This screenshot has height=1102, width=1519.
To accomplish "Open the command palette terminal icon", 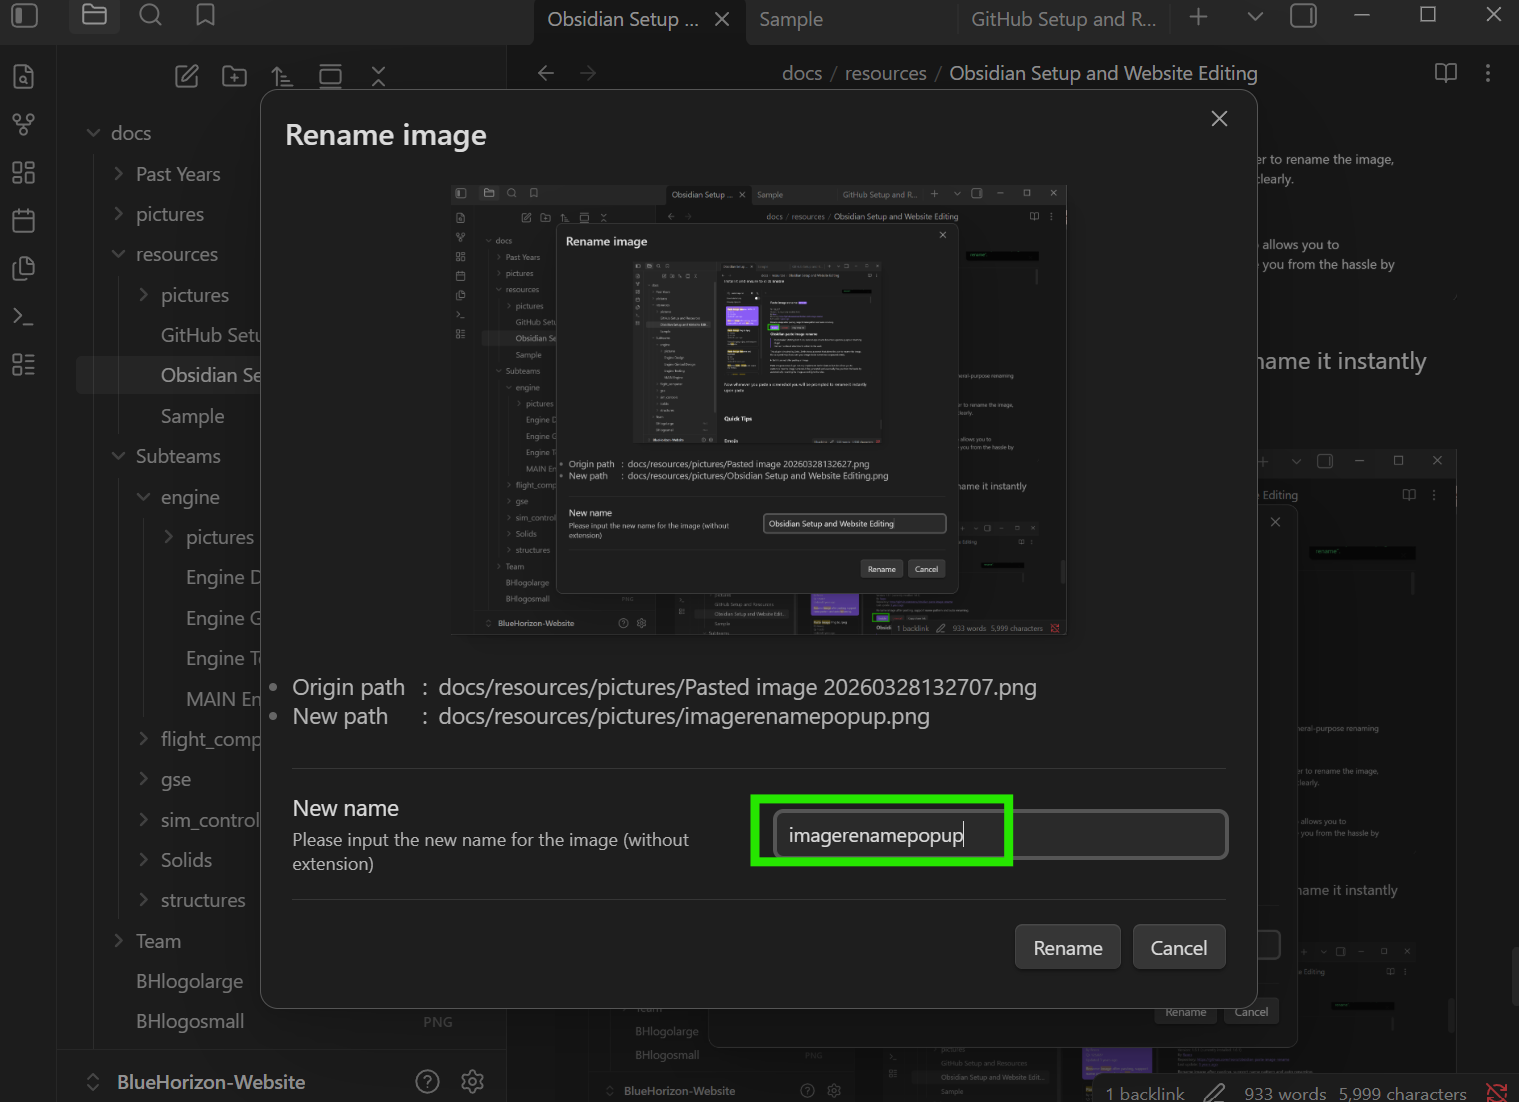I will pyautogui.click(x=23, y=316).
